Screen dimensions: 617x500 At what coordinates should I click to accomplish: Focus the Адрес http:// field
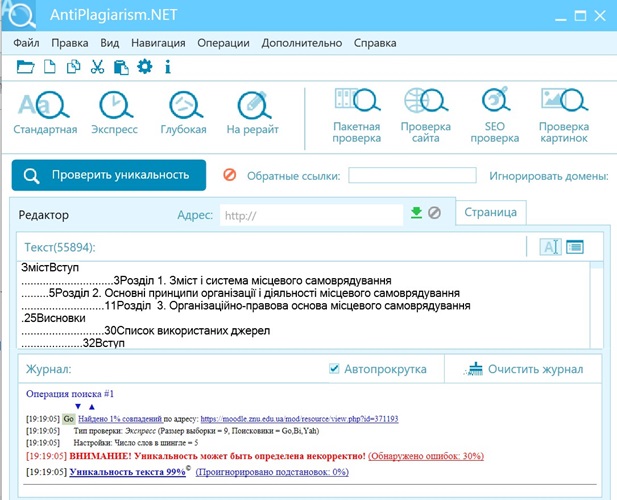tap(311, 215)
